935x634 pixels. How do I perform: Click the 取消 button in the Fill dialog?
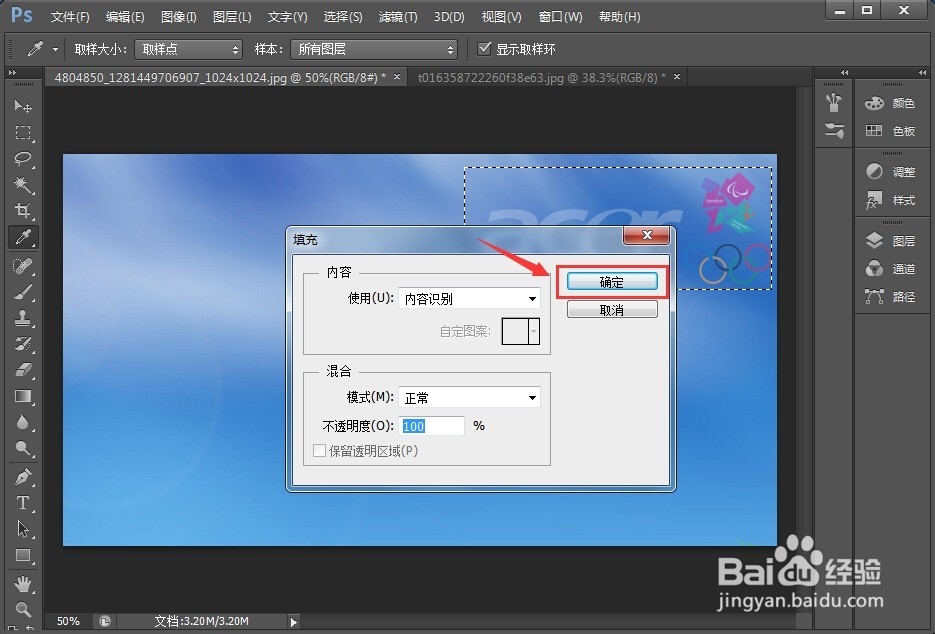coord(611,308)
